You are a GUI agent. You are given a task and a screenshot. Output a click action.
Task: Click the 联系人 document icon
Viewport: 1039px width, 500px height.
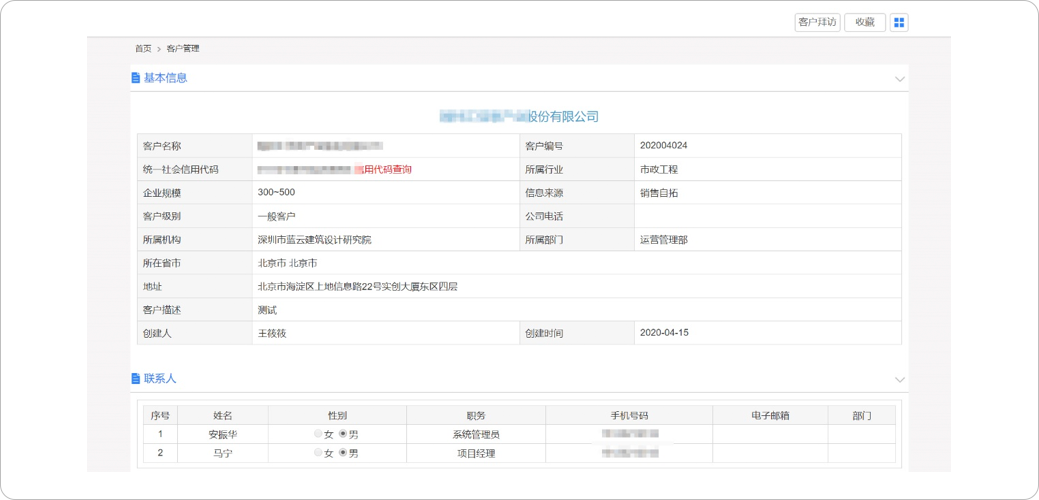(x=136, y=379)
